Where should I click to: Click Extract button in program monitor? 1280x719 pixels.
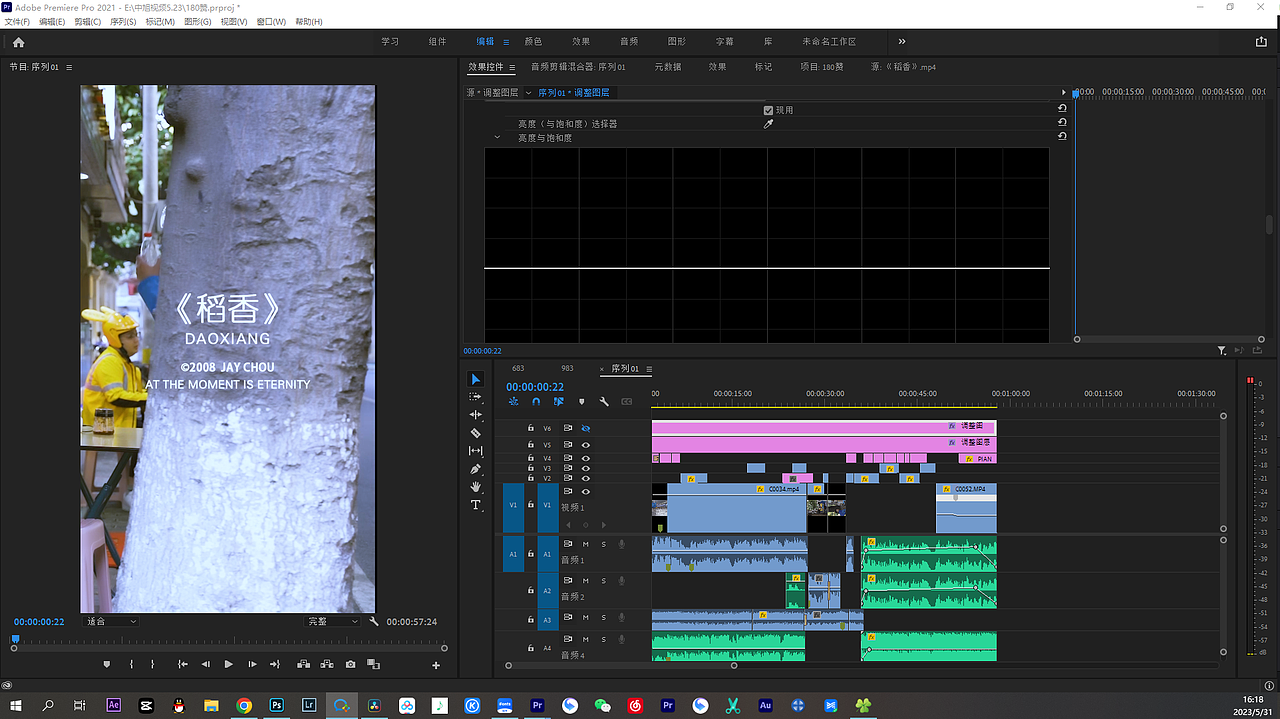coord(326,664)
